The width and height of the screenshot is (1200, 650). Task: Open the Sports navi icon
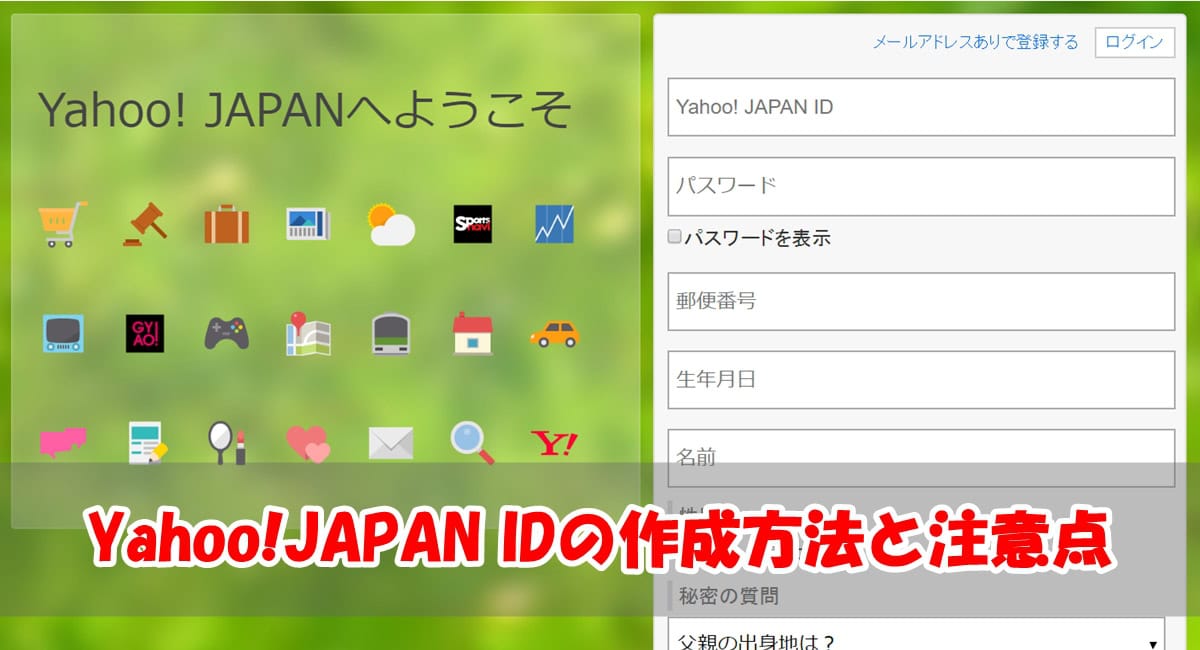472,224
